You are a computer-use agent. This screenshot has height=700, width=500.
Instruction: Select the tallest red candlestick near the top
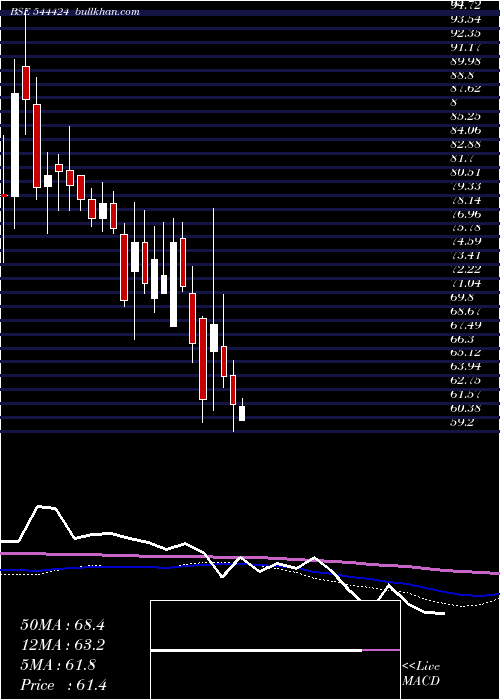(x=37, y=146)
